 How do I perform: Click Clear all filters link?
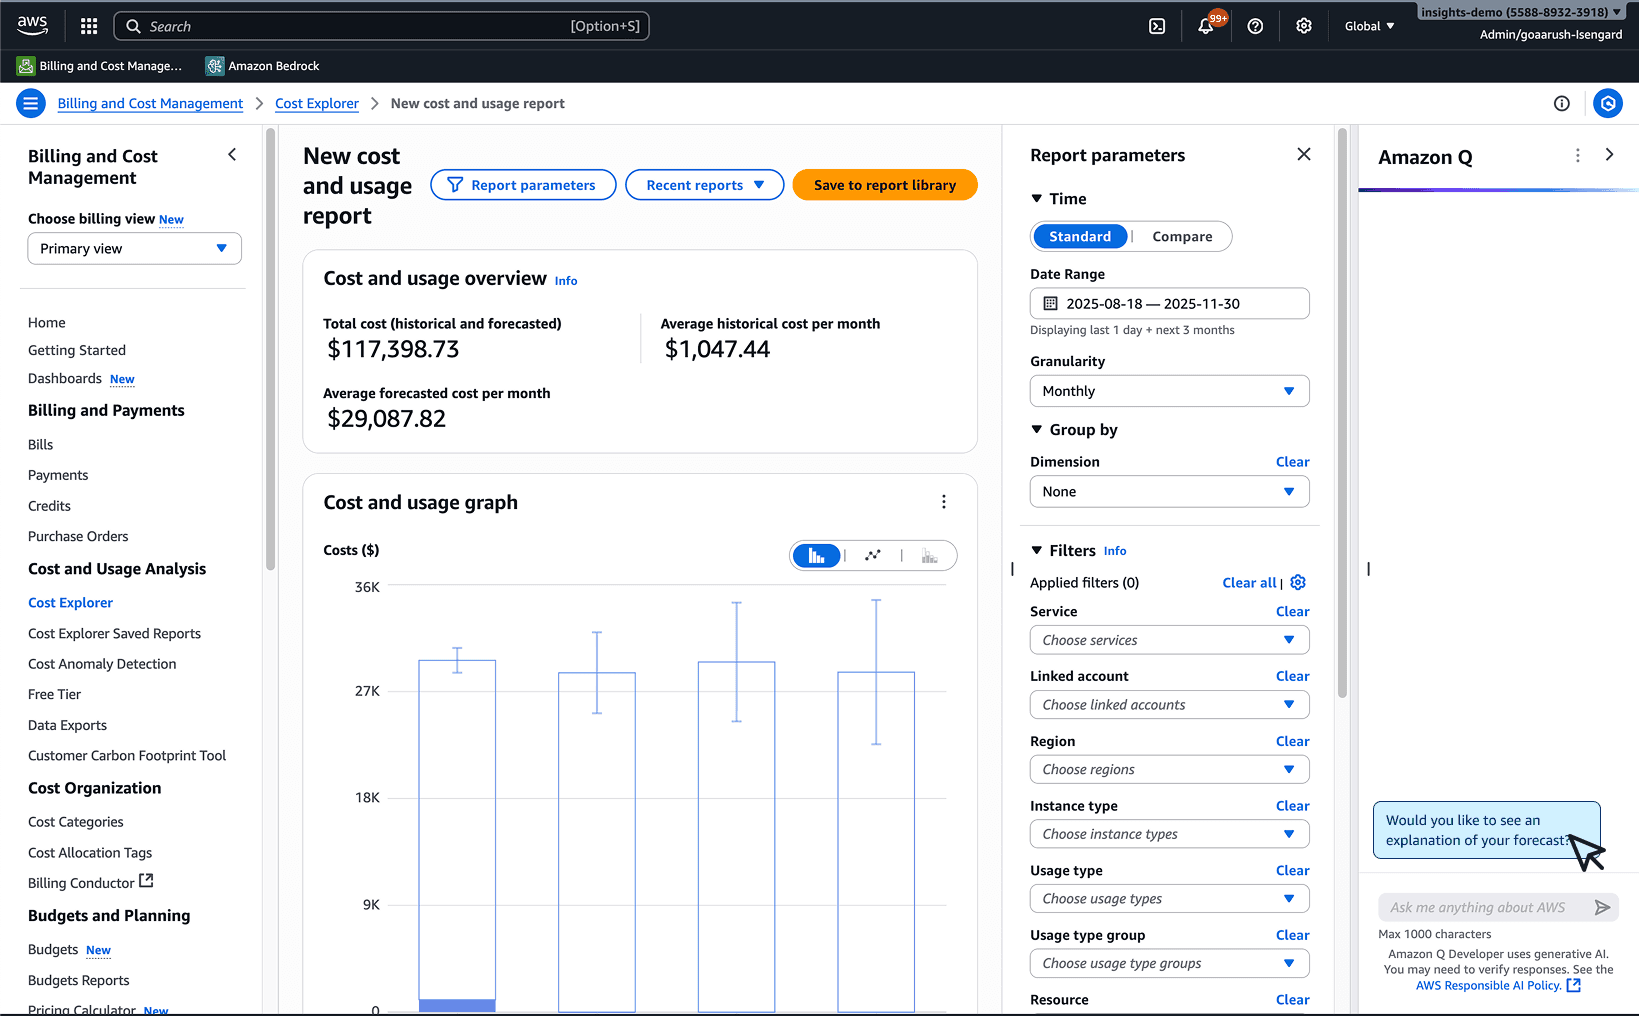point(1249,583)
